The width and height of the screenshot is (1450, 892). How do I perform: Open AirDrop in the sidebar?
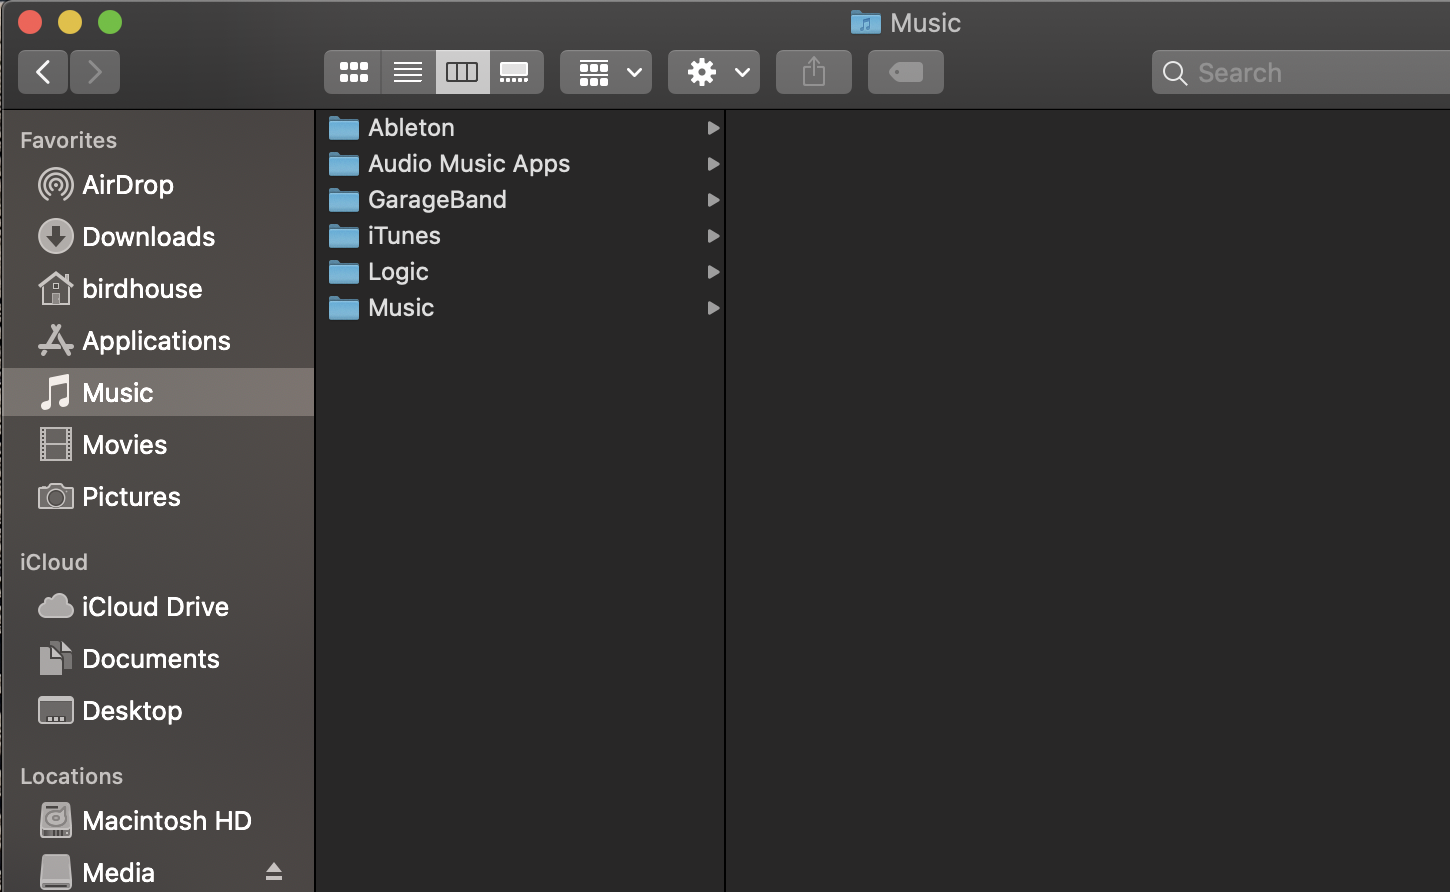coord(158,185)
